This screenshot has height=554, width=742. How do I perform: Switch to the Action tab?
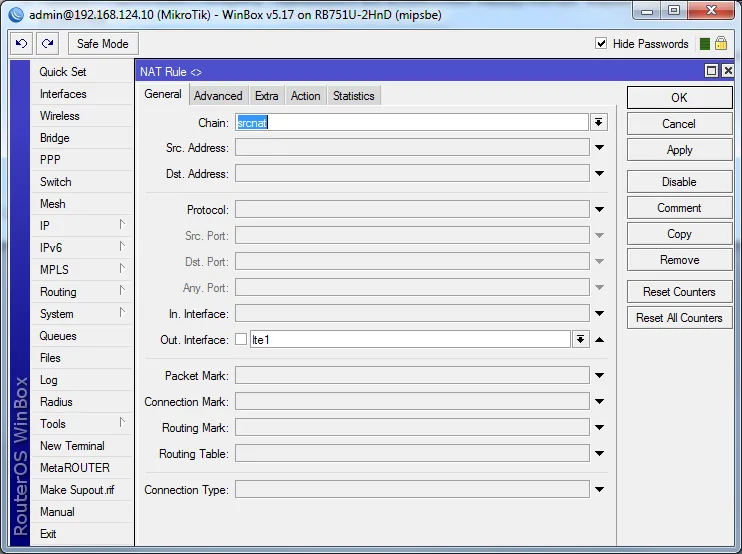pos(305,96)
